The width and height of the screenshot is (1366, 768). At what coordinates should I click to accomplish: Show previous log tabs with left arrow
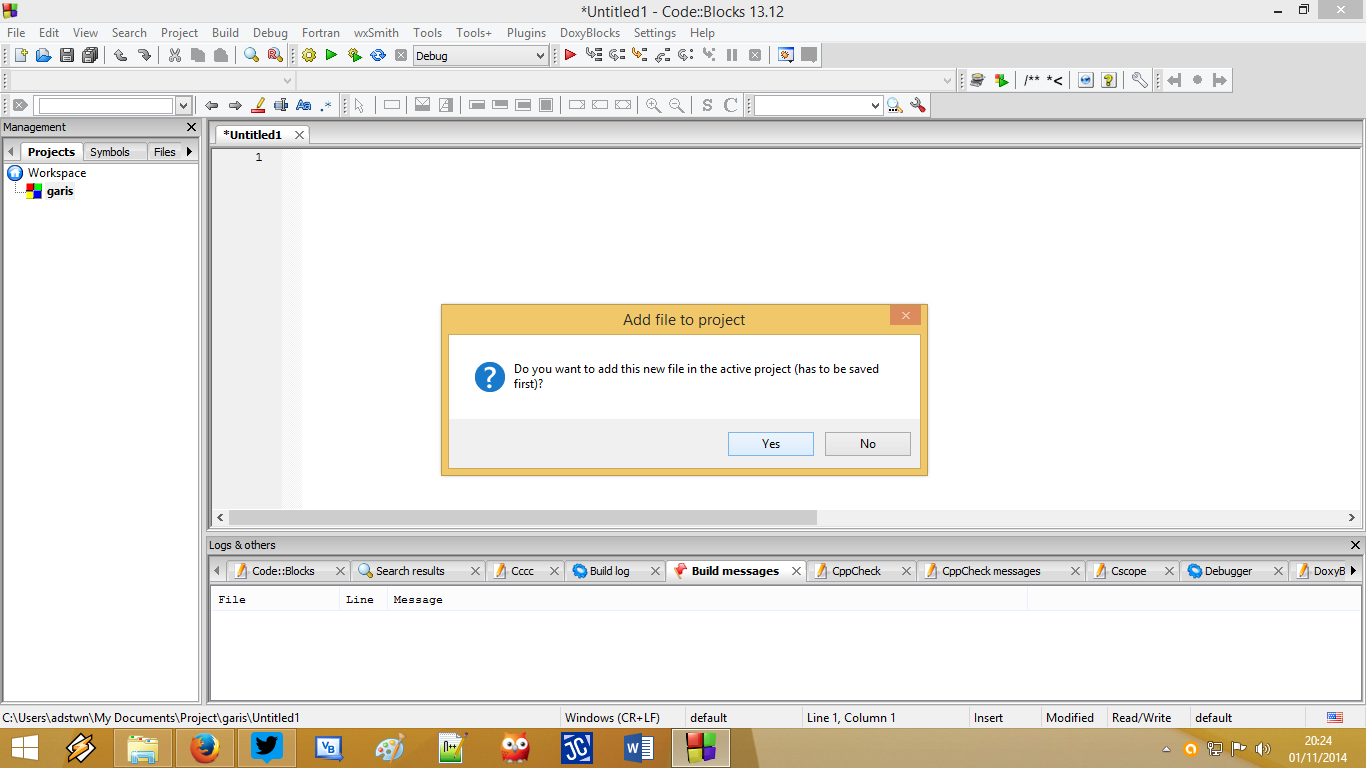pos(217,571)
